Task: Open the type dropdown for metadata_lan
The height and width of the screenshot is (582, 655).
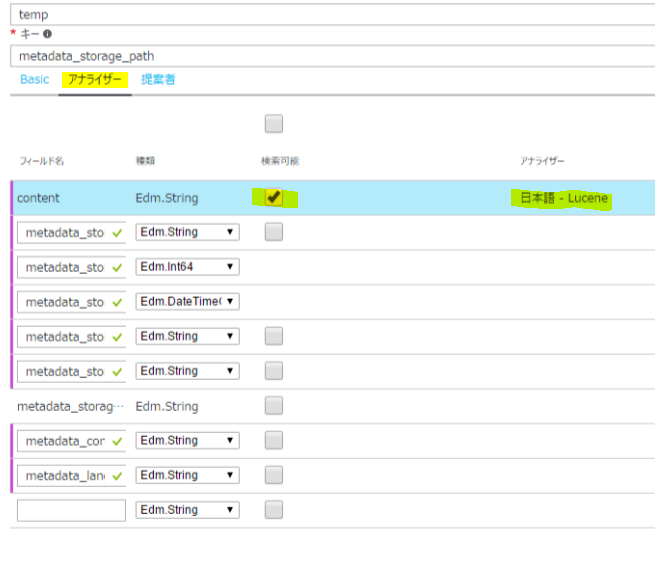Action: (x=188, y=475)
